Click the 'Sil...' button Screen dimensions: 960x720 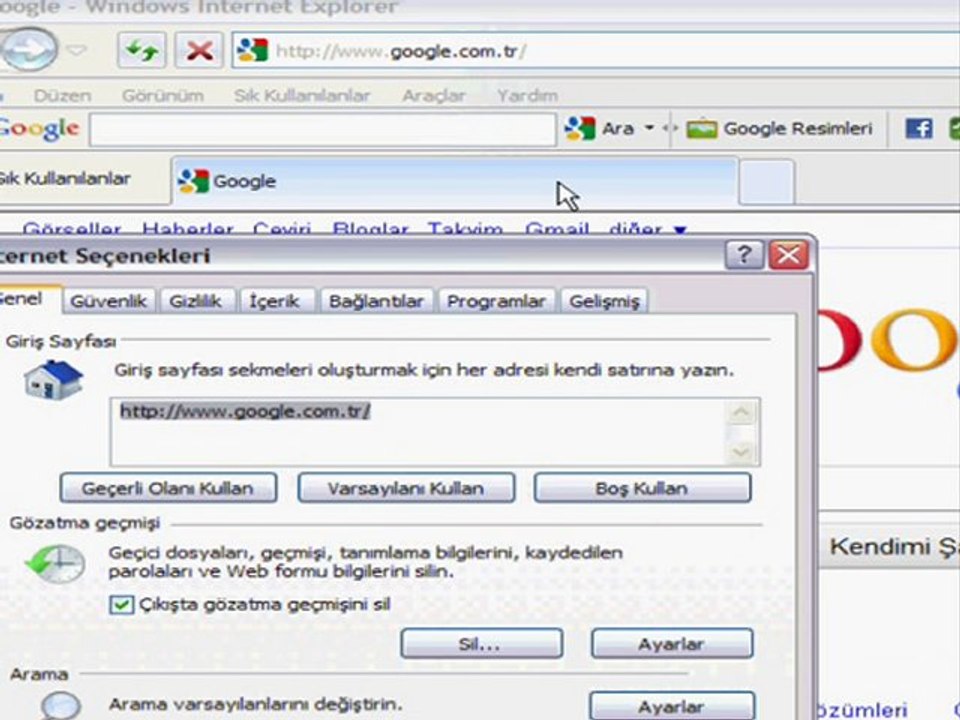481,643
